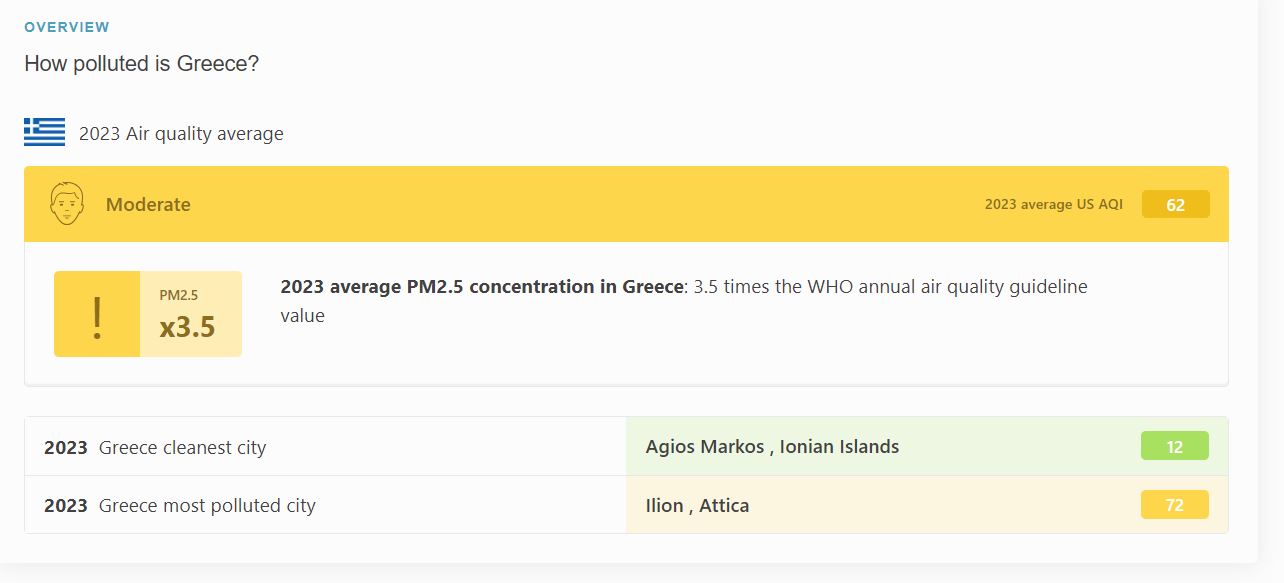Click the yellow AQI 72 badge

(x=1175, y=505)
